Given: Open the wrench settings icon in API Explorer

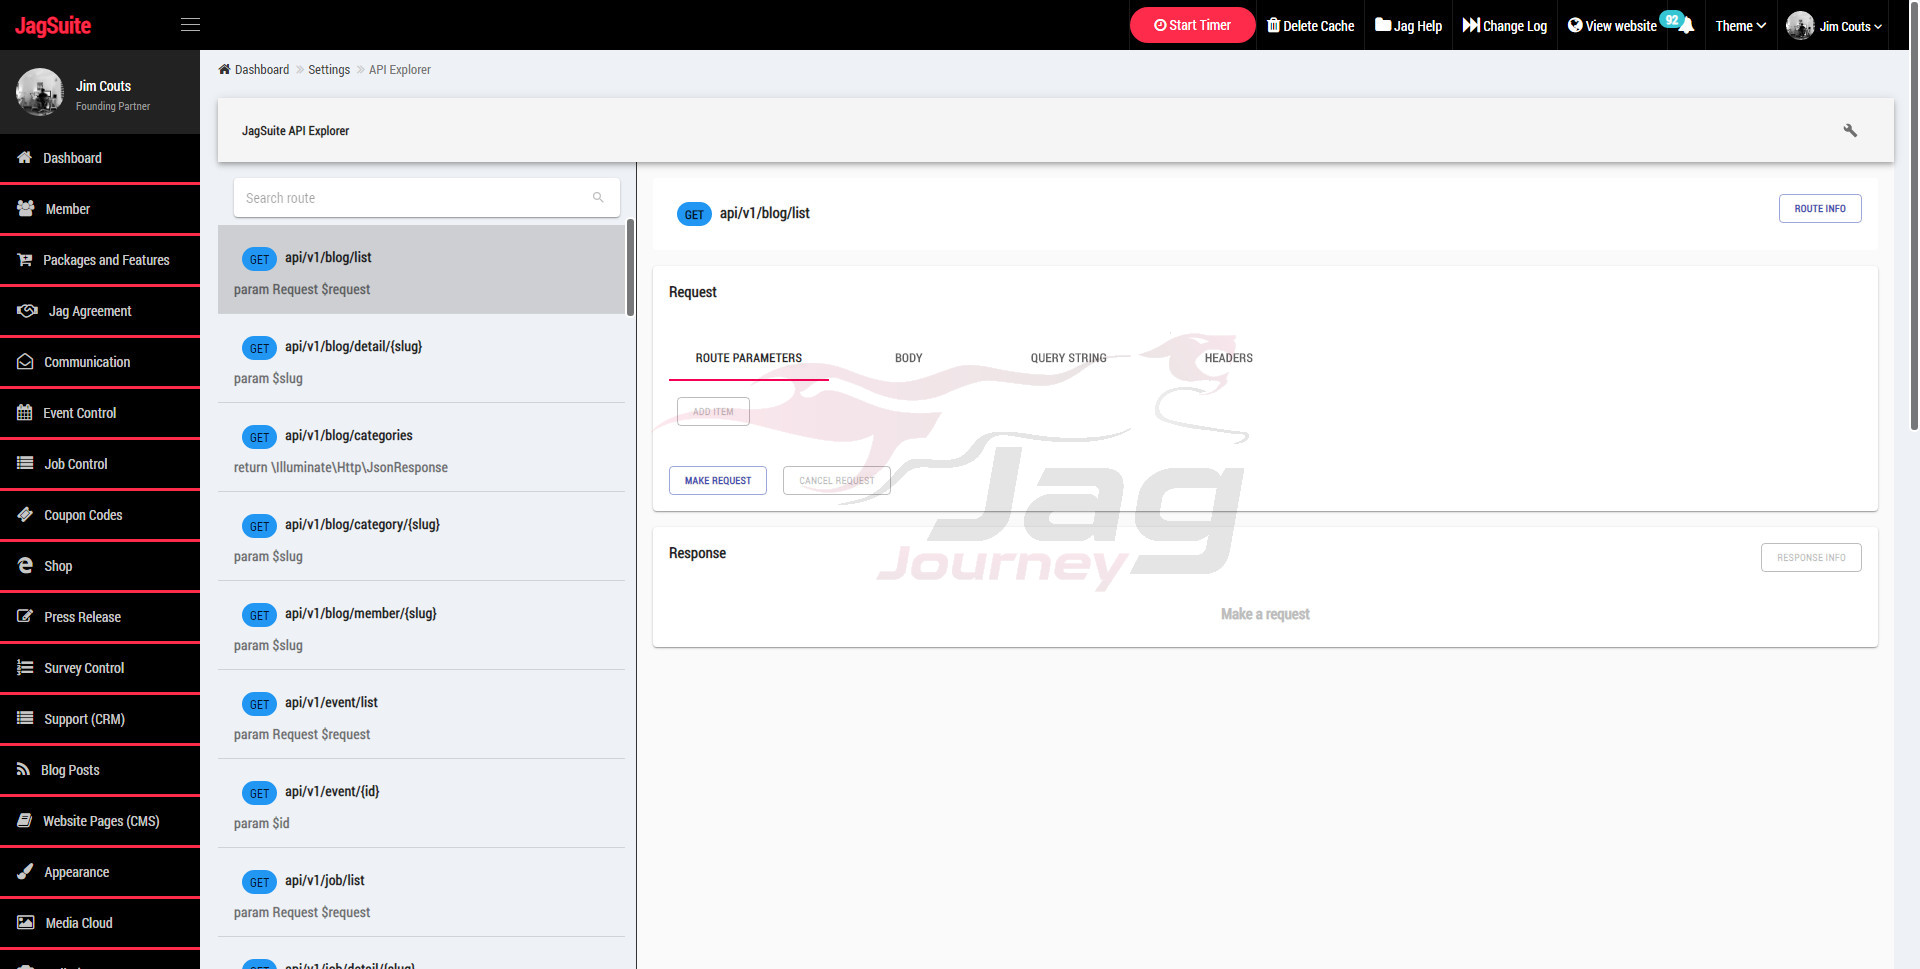Looking at the screenshot, I should tap(1850, 130).
